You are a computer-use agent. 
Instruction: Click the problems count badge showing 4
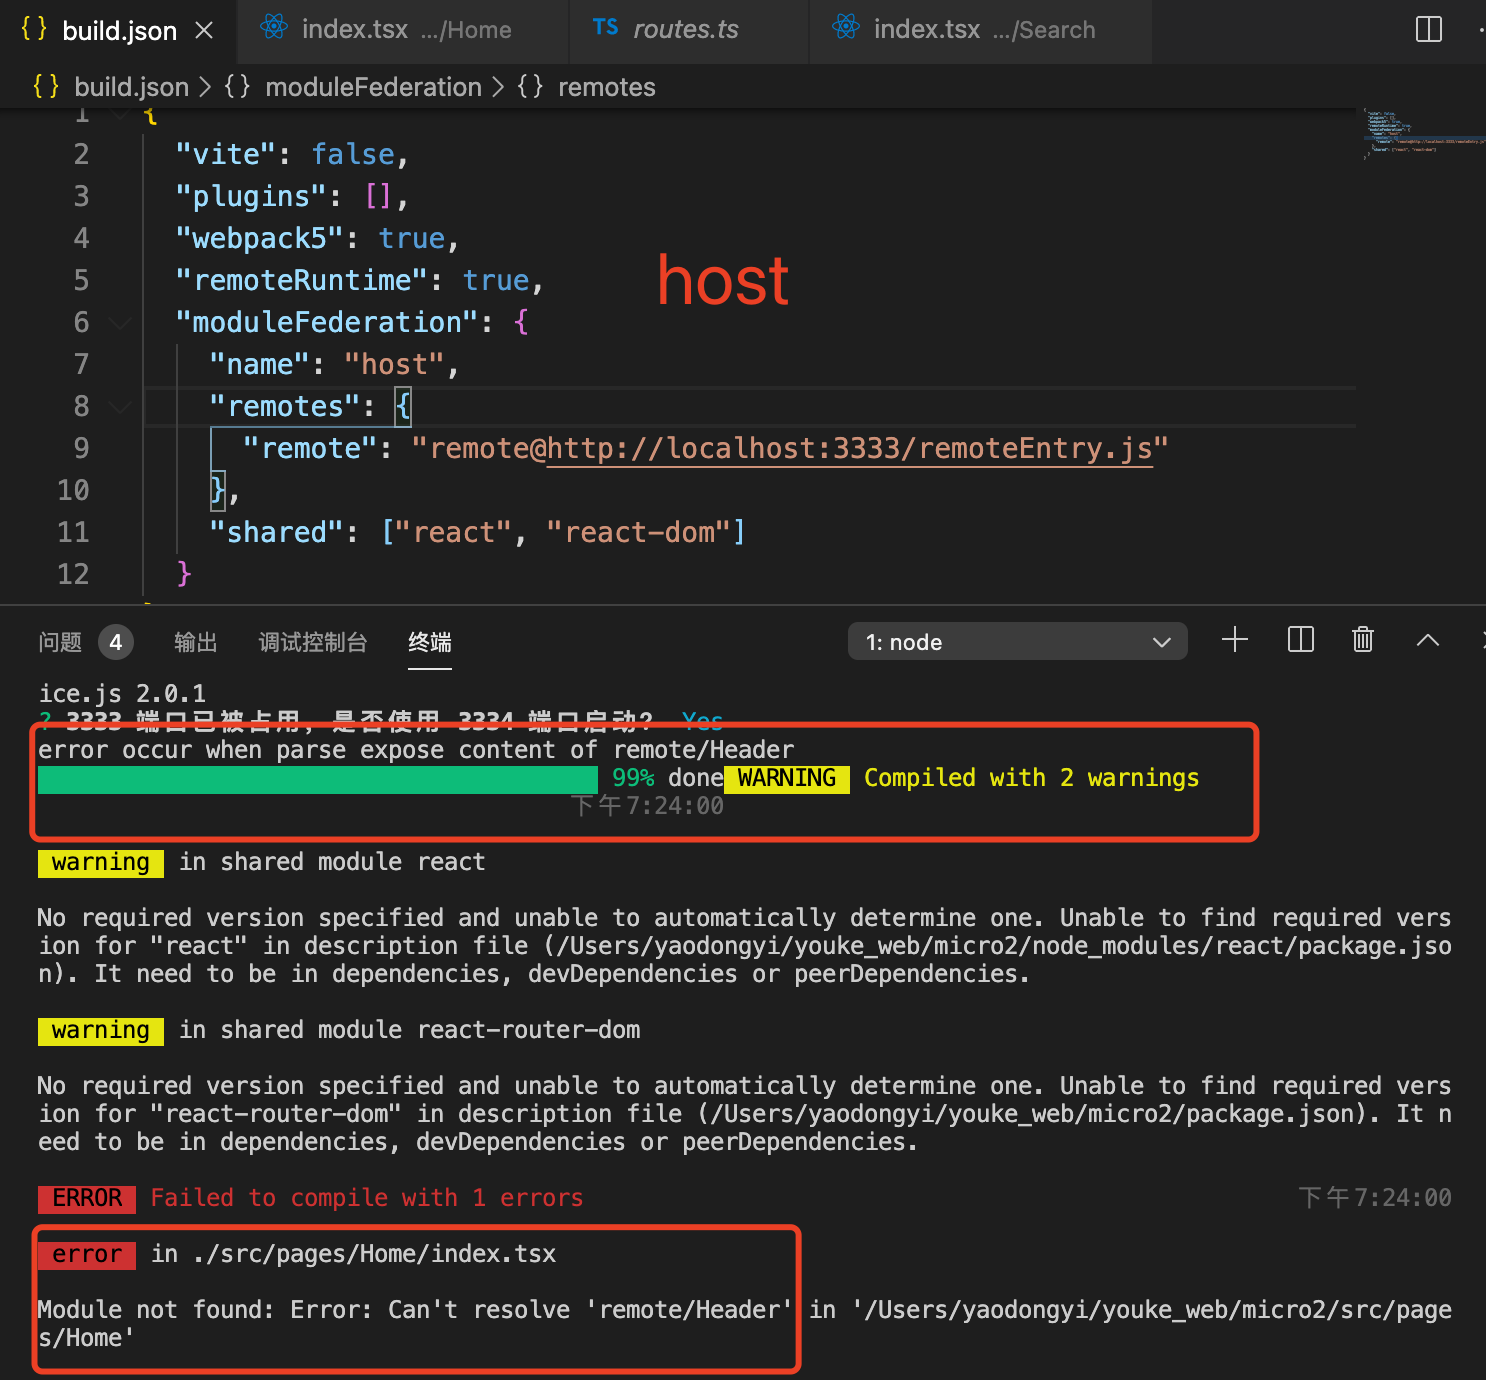116,642
